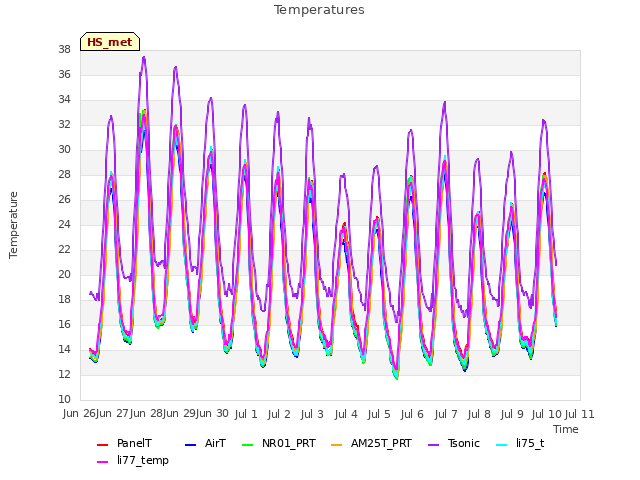The width and height of the screenshot is (640, 480).
Task: Click the 28 y-axis tick label
Action: point(64,175)
